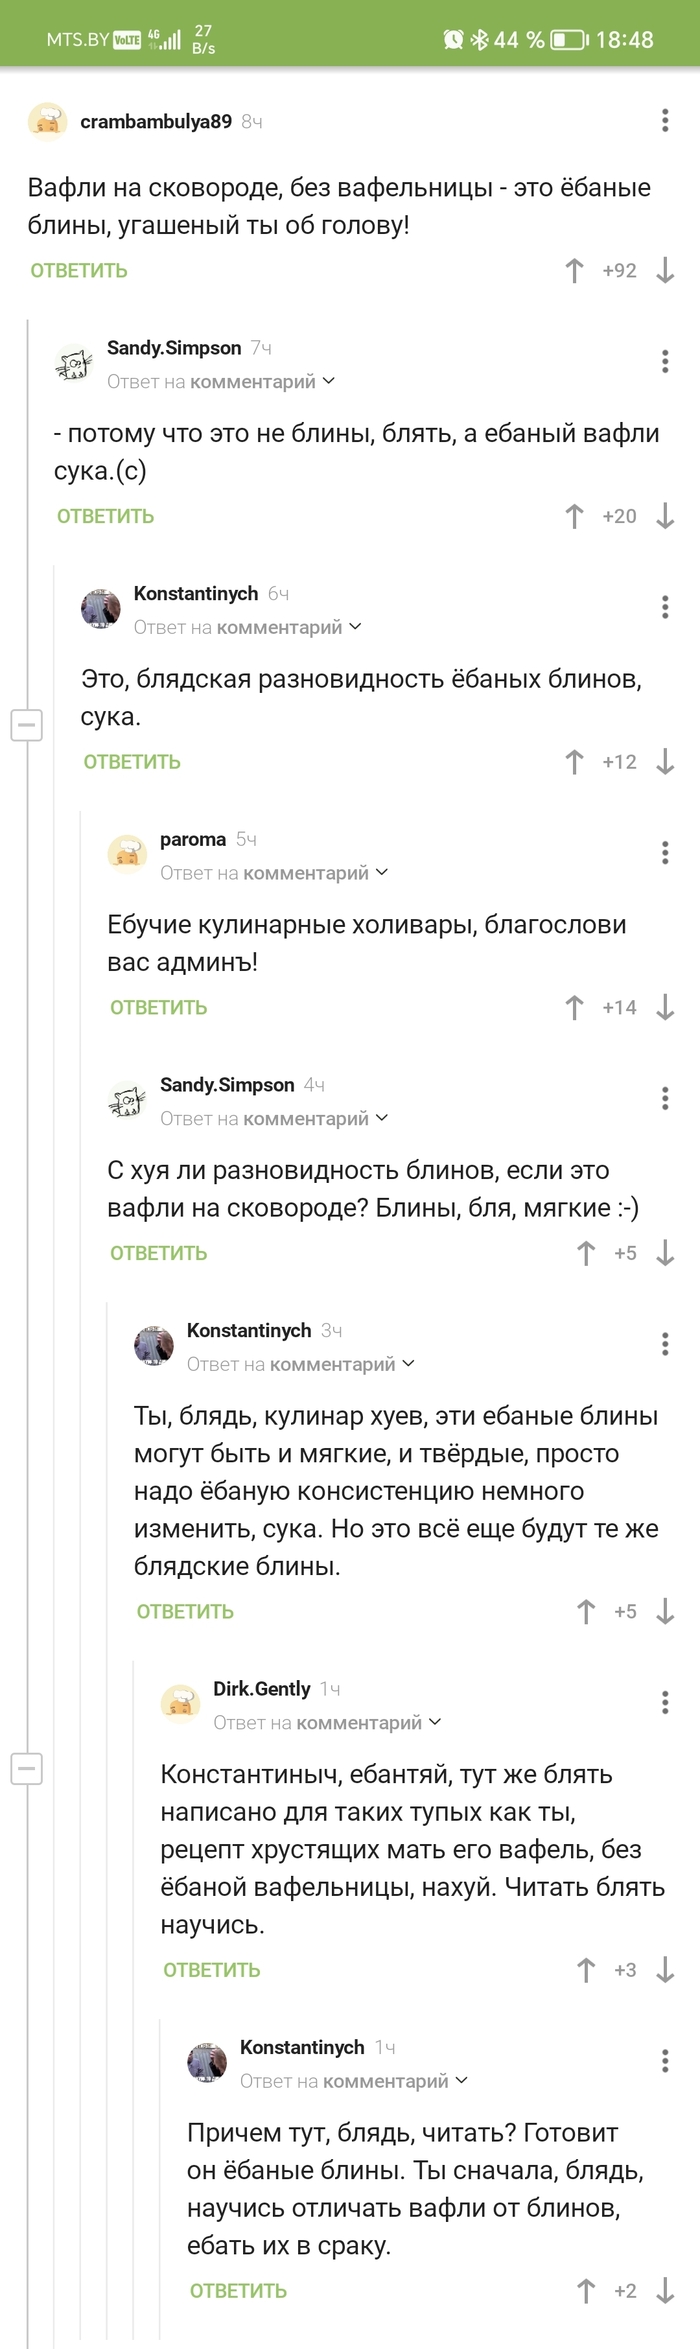Tap Konstantinych's avatar on the 3ч comment

click(x=154, y=1345)
